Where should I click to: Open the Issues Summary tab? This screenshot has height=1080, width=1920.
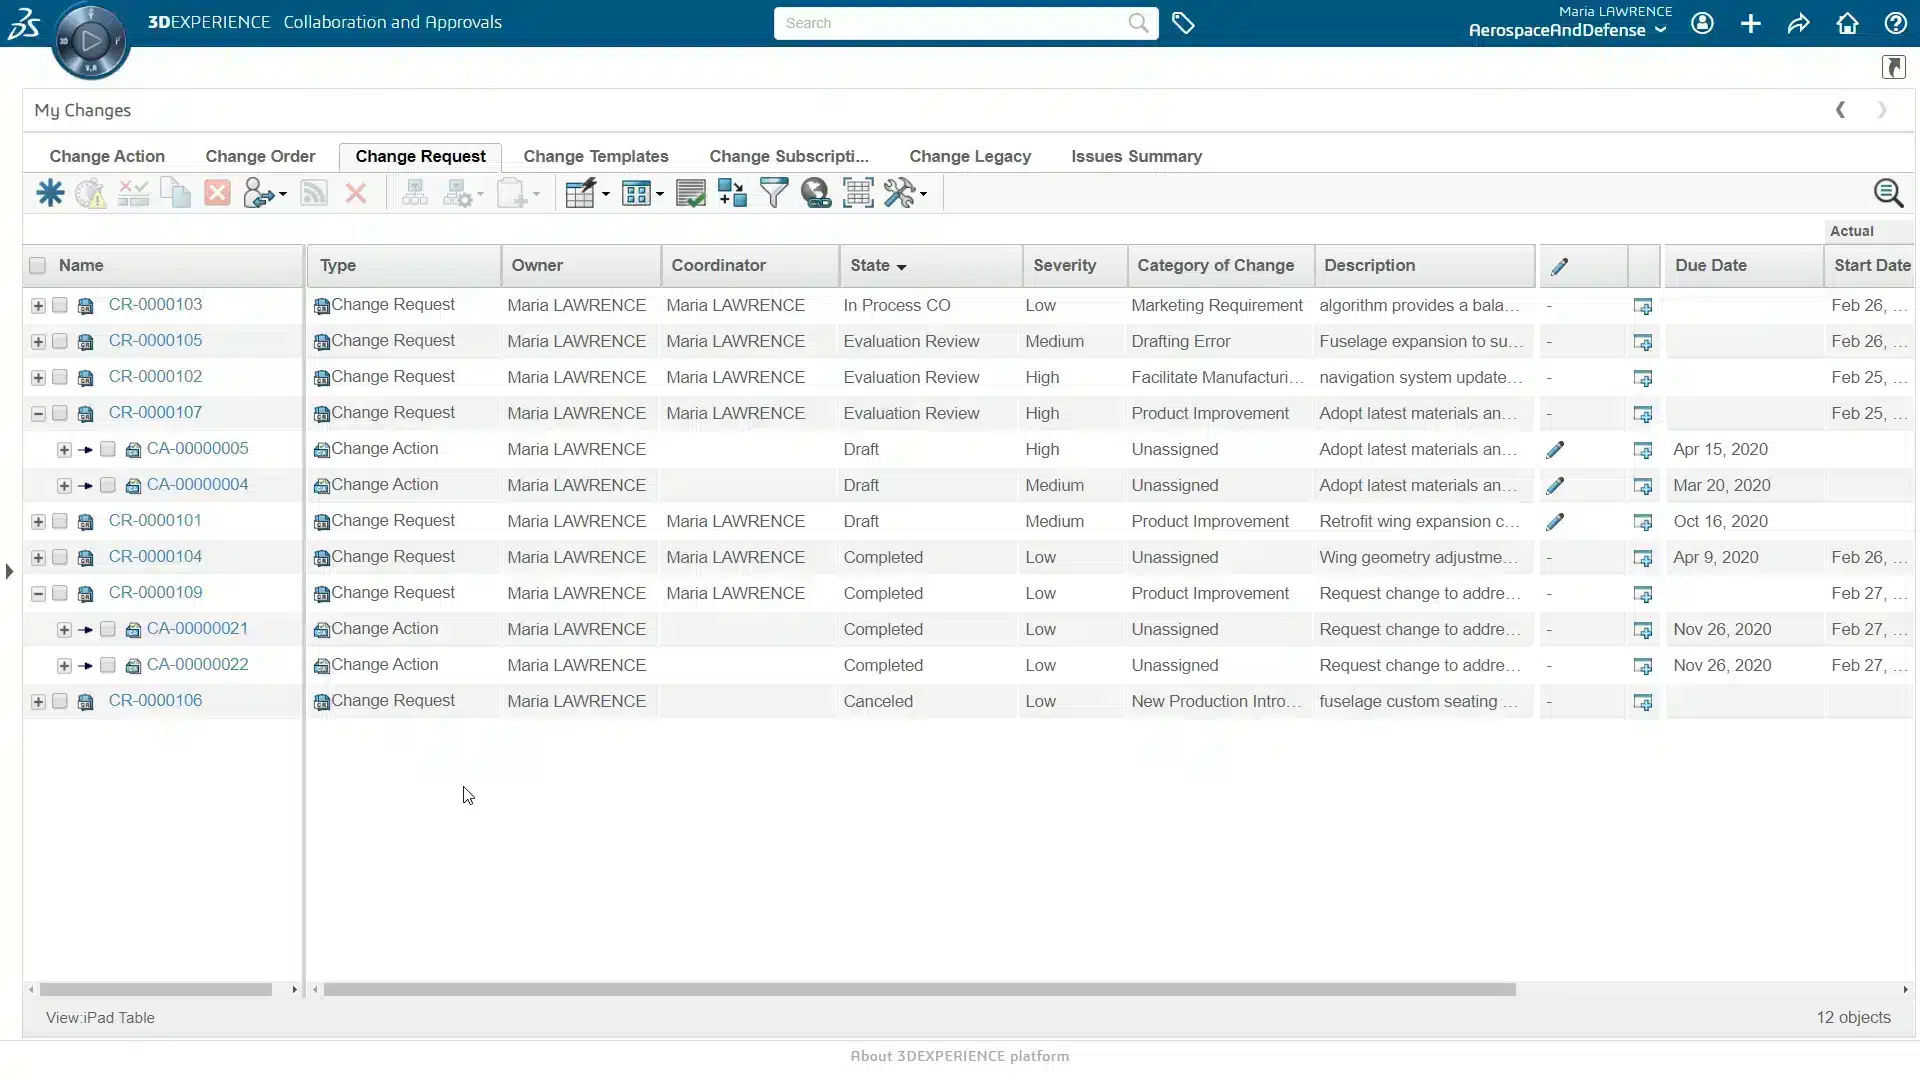click(1137, 156)
